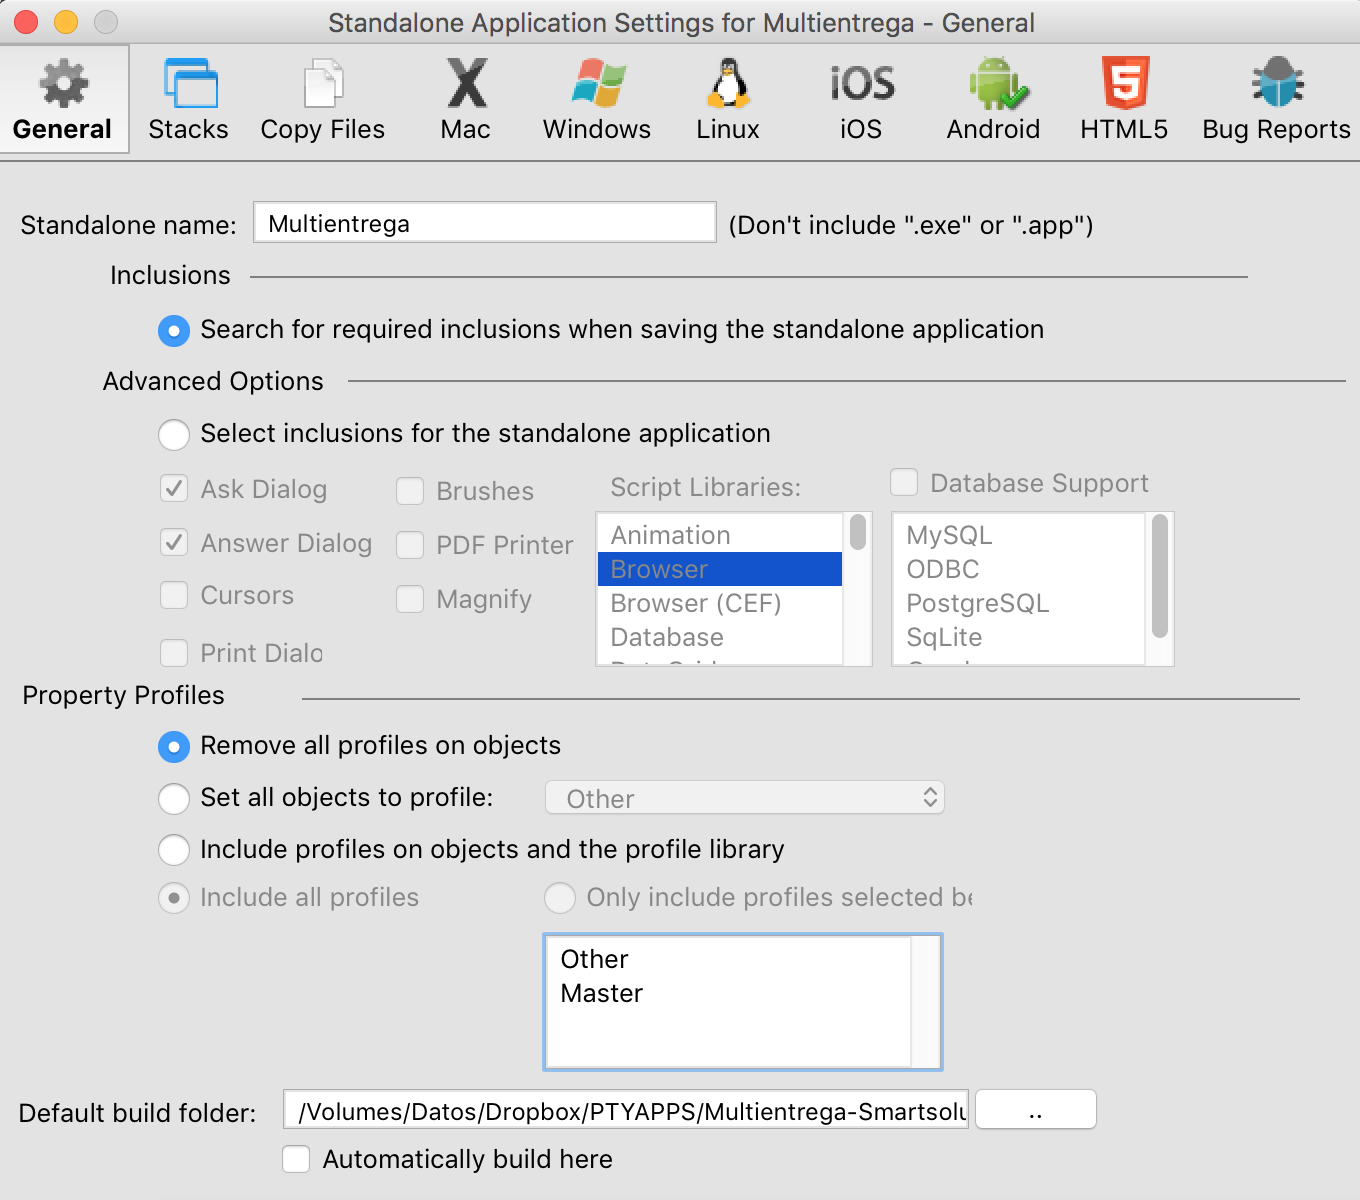Select highlighted 'Browser' script library row

click(x=720, y=569)
